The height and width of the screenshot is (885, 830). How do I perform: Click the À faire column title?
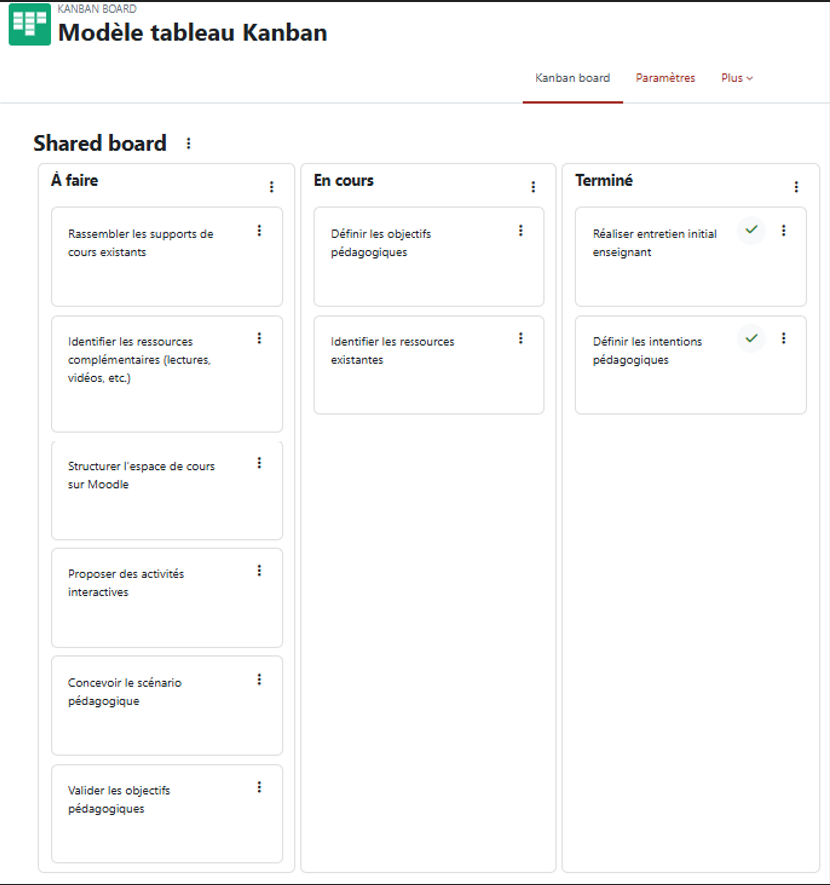(x=74, y=180)
